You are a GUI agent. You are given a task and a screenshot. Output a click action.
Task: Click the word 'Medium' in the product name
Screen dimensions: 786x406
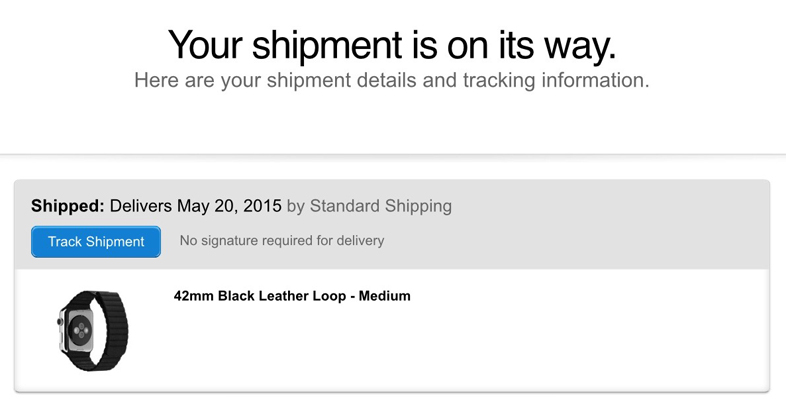[384, 296]
